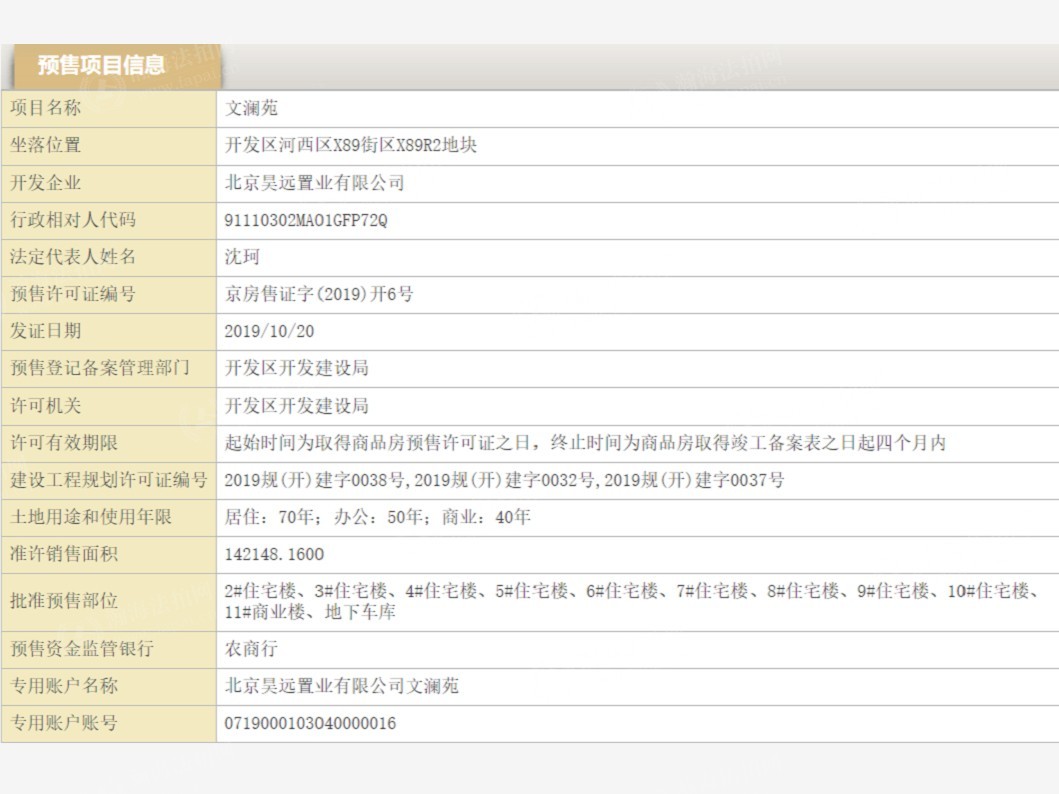Click the approved buildings list starting 2#住宅楼

click(x=631, y=602)
